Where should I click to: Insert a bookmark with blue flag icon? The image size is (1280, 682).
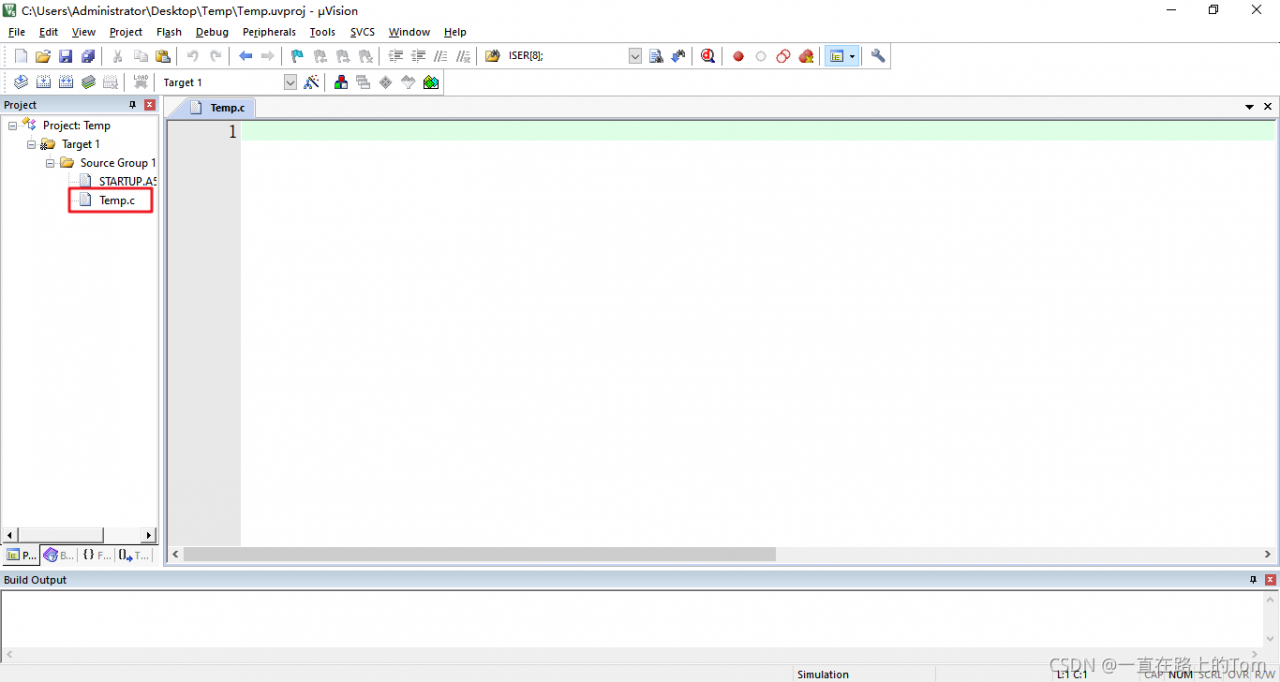tap(297, 57)
